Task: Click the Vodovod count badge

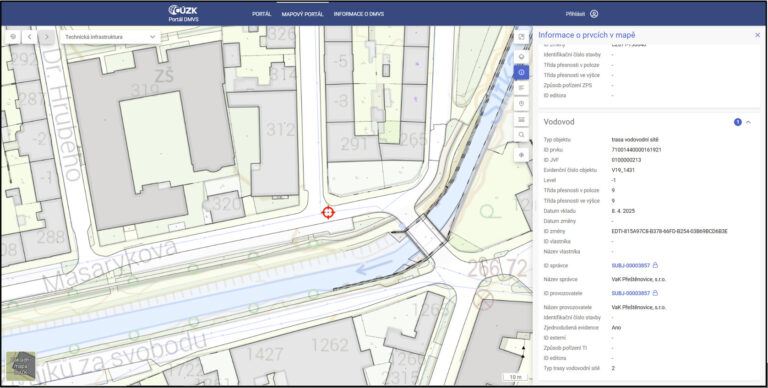Action: pos(738,122)
